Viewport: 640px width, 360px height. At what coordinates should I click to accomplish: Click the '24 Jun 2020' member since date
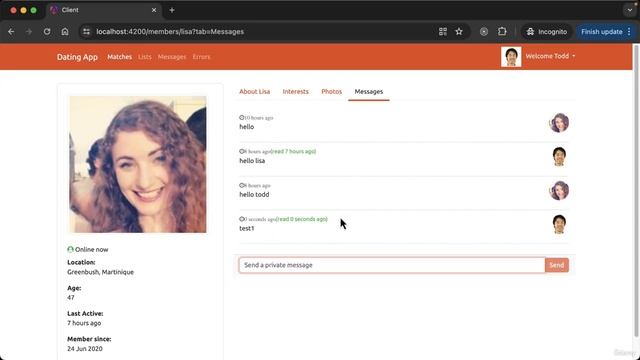click(85, 349)
